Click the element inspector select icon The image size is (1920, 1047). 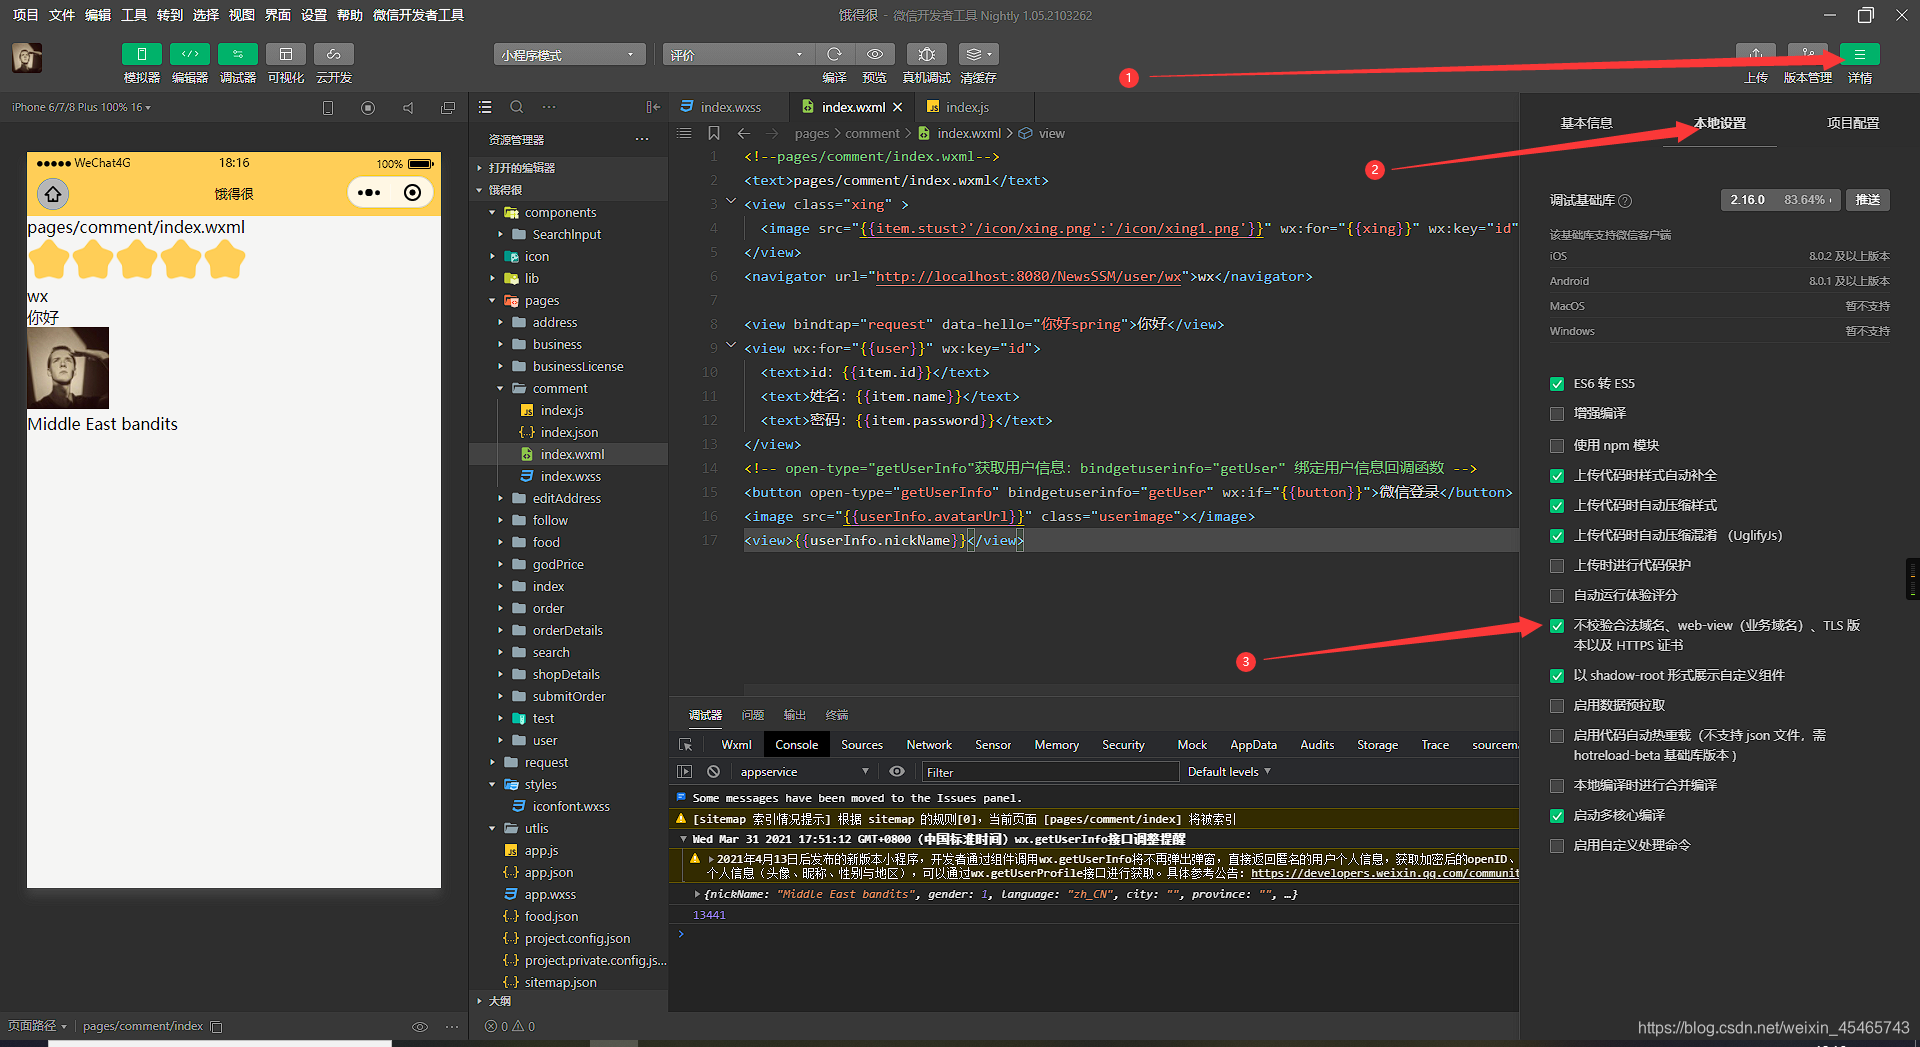tap(685, 744)
